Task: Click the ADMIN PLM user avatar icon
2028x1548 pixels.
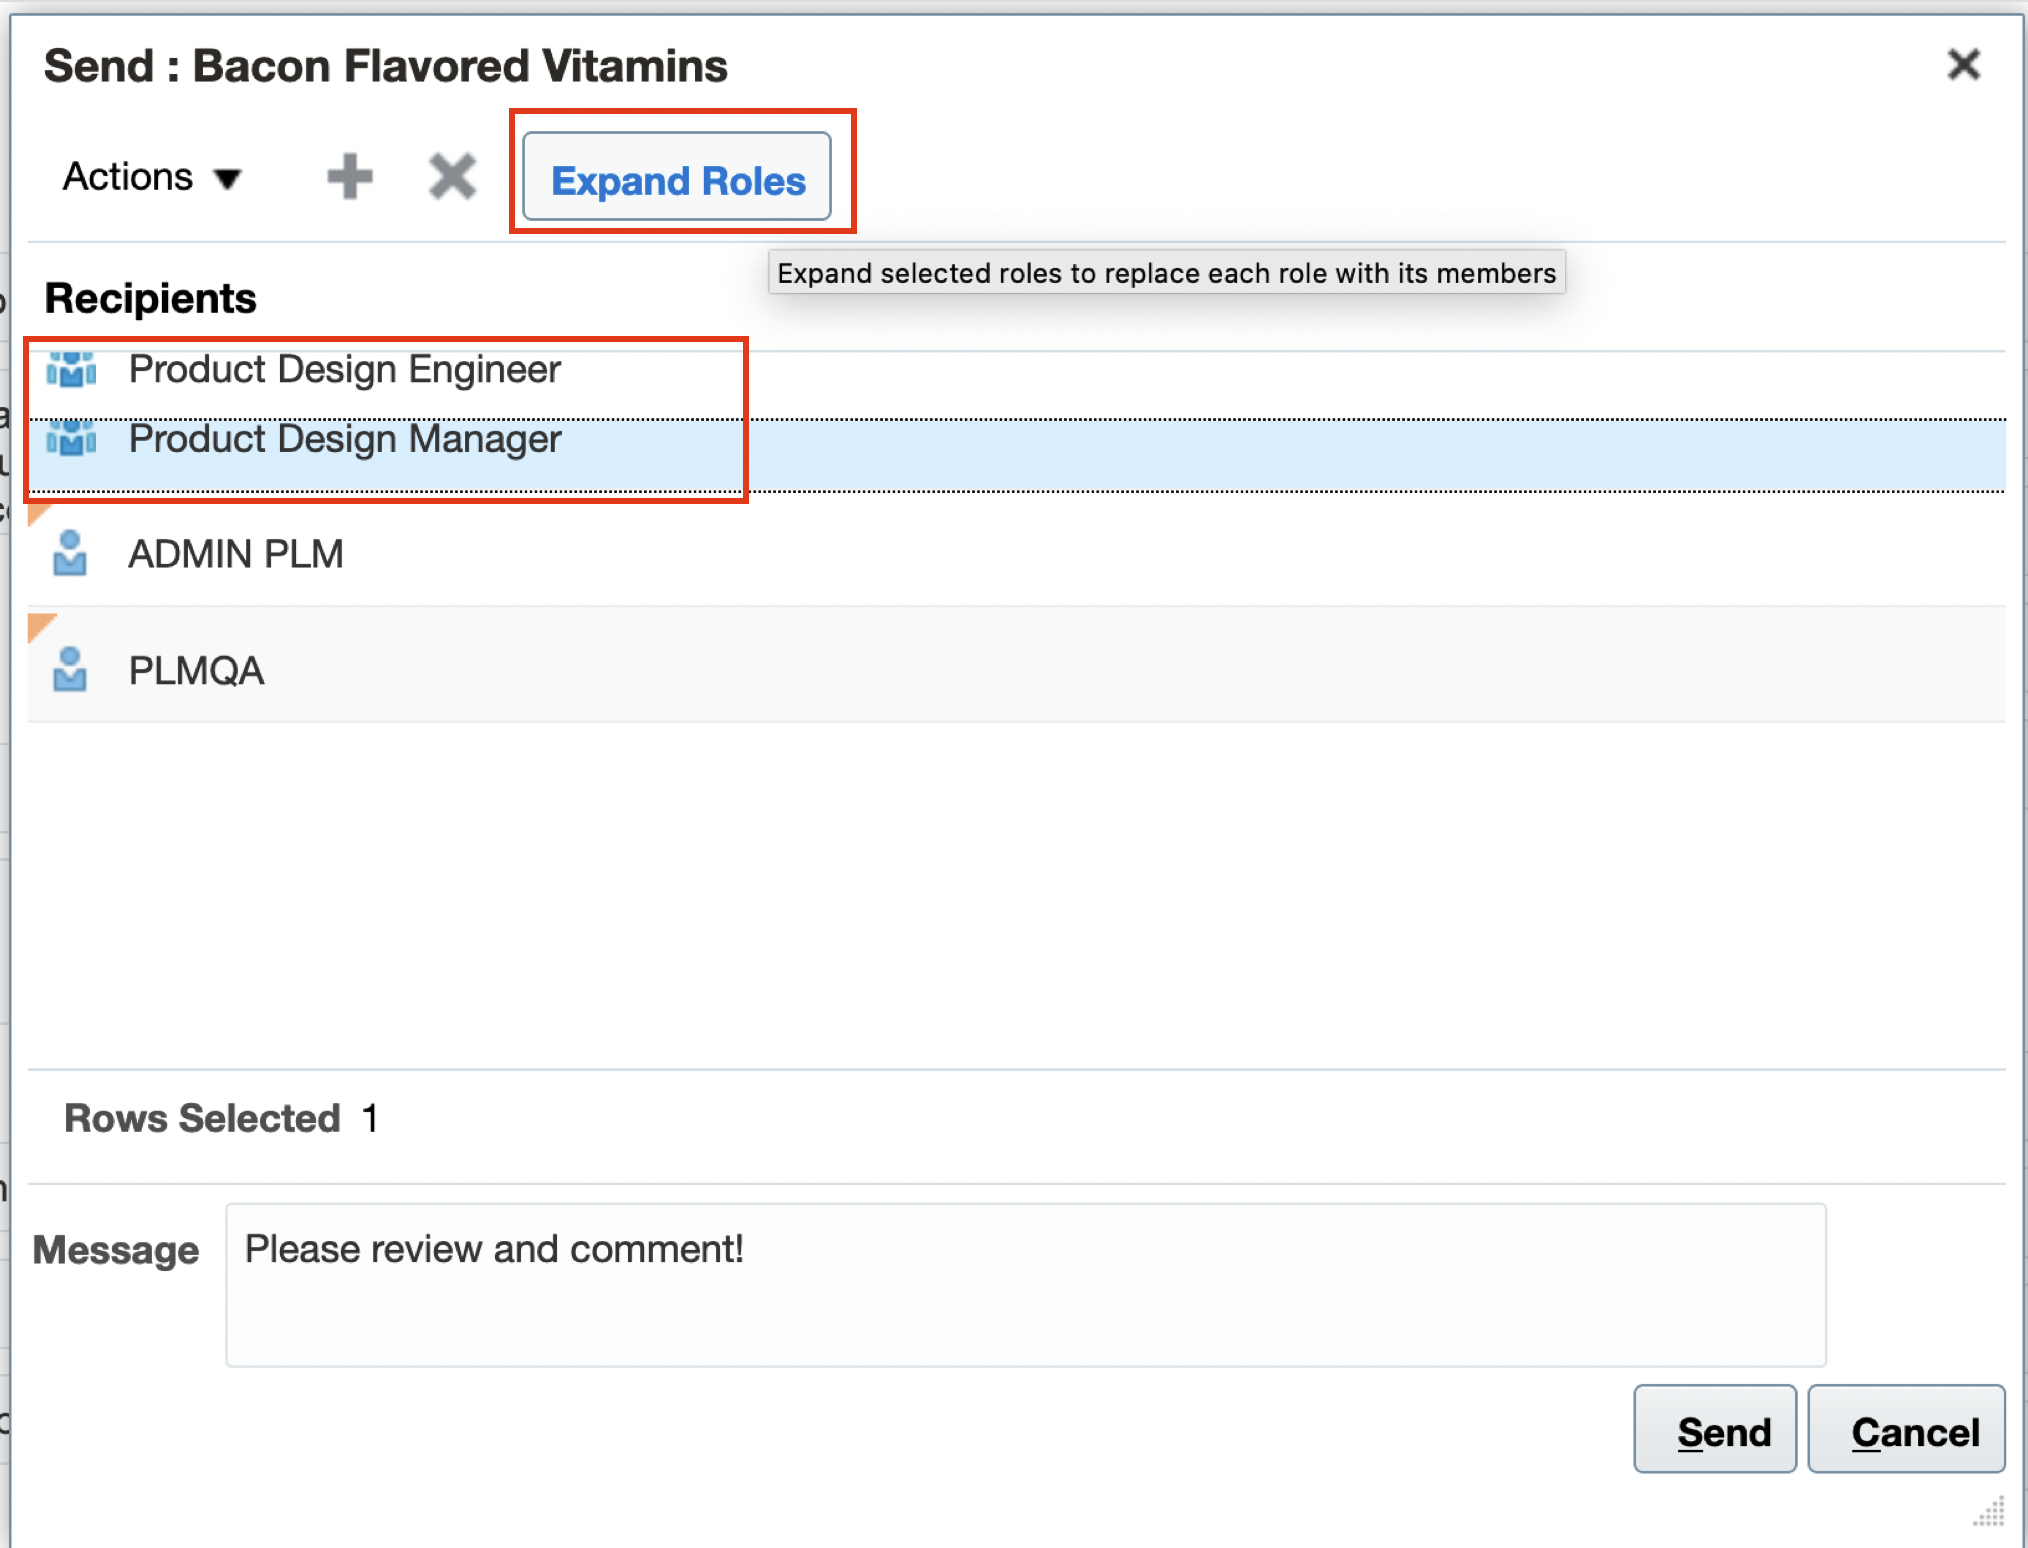Action: click(71, 554)
